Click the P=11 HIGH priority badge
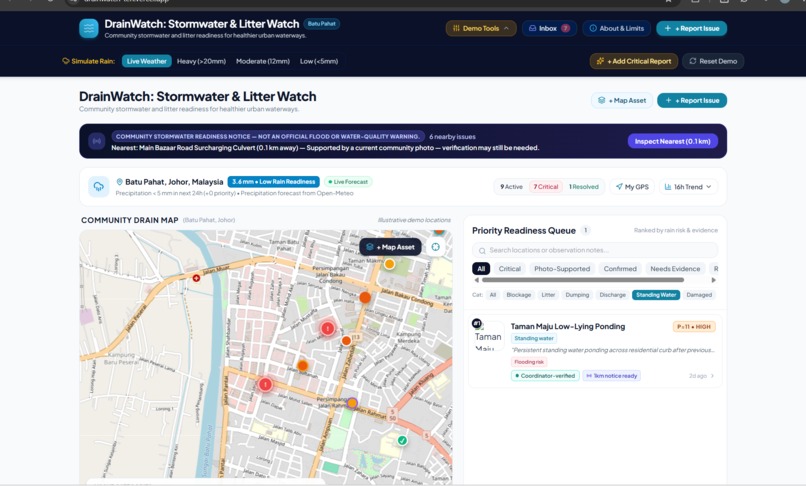806x486 pixels. pos(693,327)
